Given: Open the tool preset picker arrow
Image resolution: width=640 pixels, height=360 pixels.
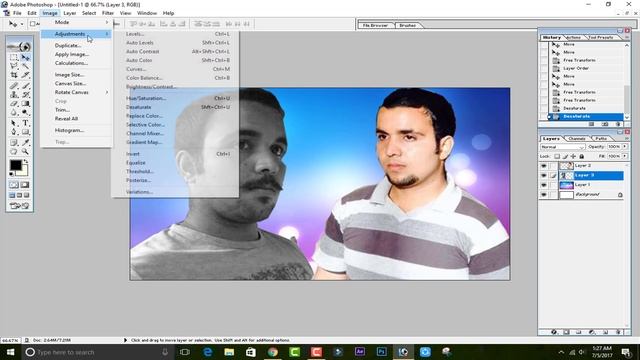Looking at the screenshot, I should 22,24.
